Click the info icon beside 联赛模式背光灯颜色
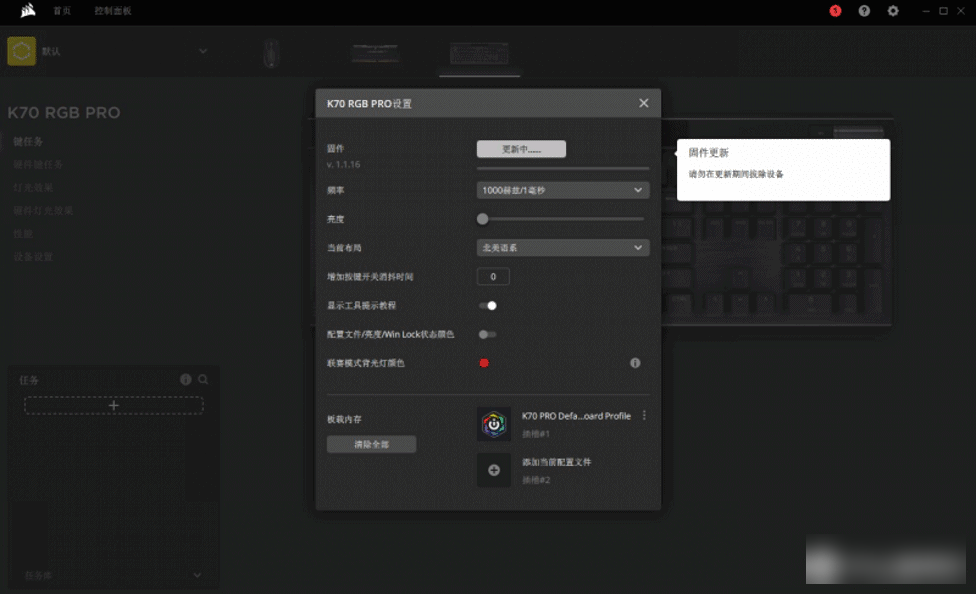The height and width of the screenshot is (594, 976). tap(635, 363)
